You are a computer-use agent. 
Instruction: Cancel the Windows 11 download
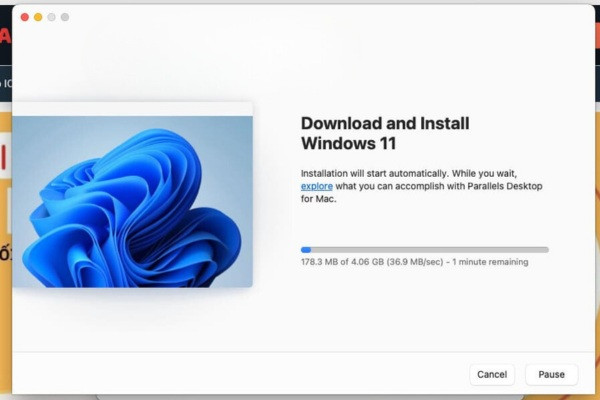[492, 374]
